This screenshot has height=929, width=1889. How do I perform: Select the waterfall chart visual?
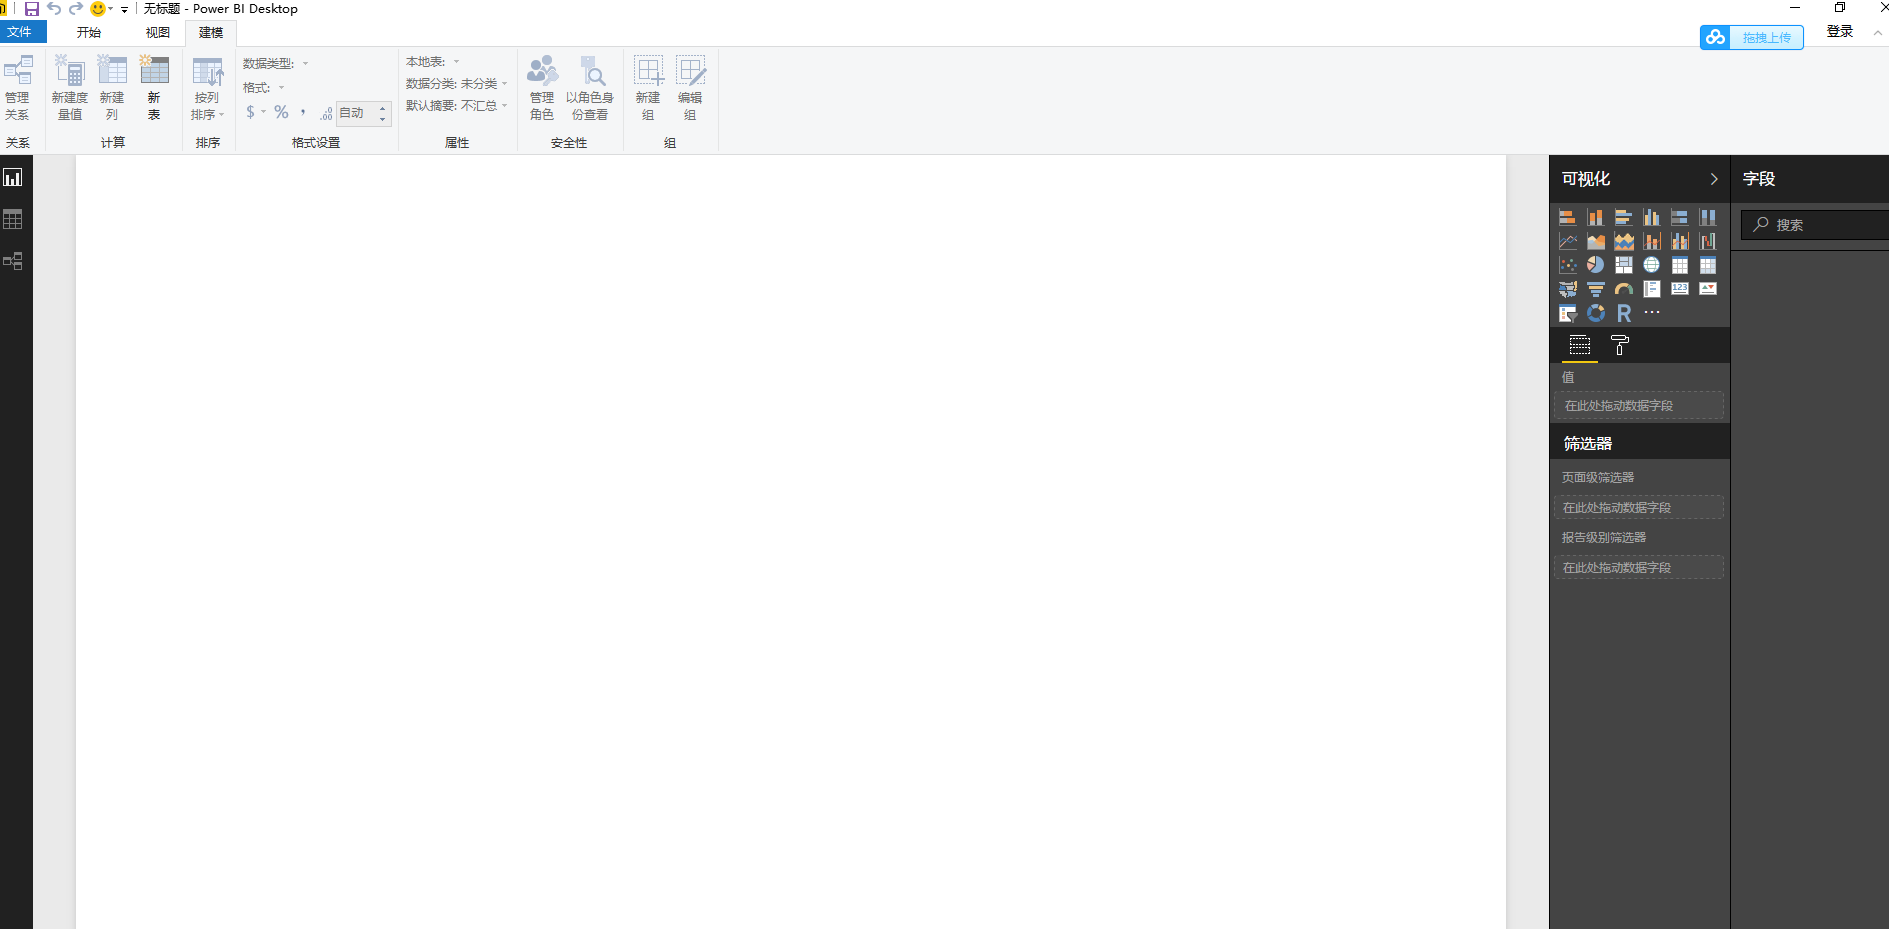coord(1708,241)
